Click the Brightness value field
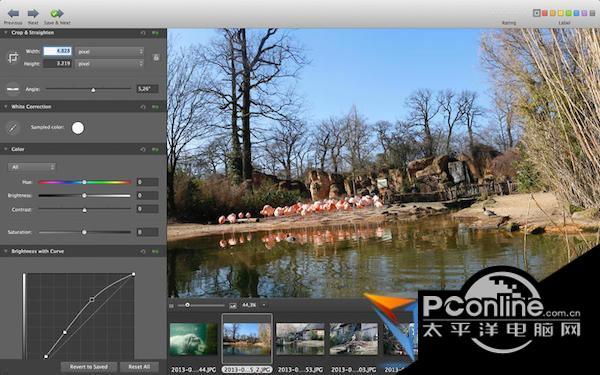 [147, 196]
